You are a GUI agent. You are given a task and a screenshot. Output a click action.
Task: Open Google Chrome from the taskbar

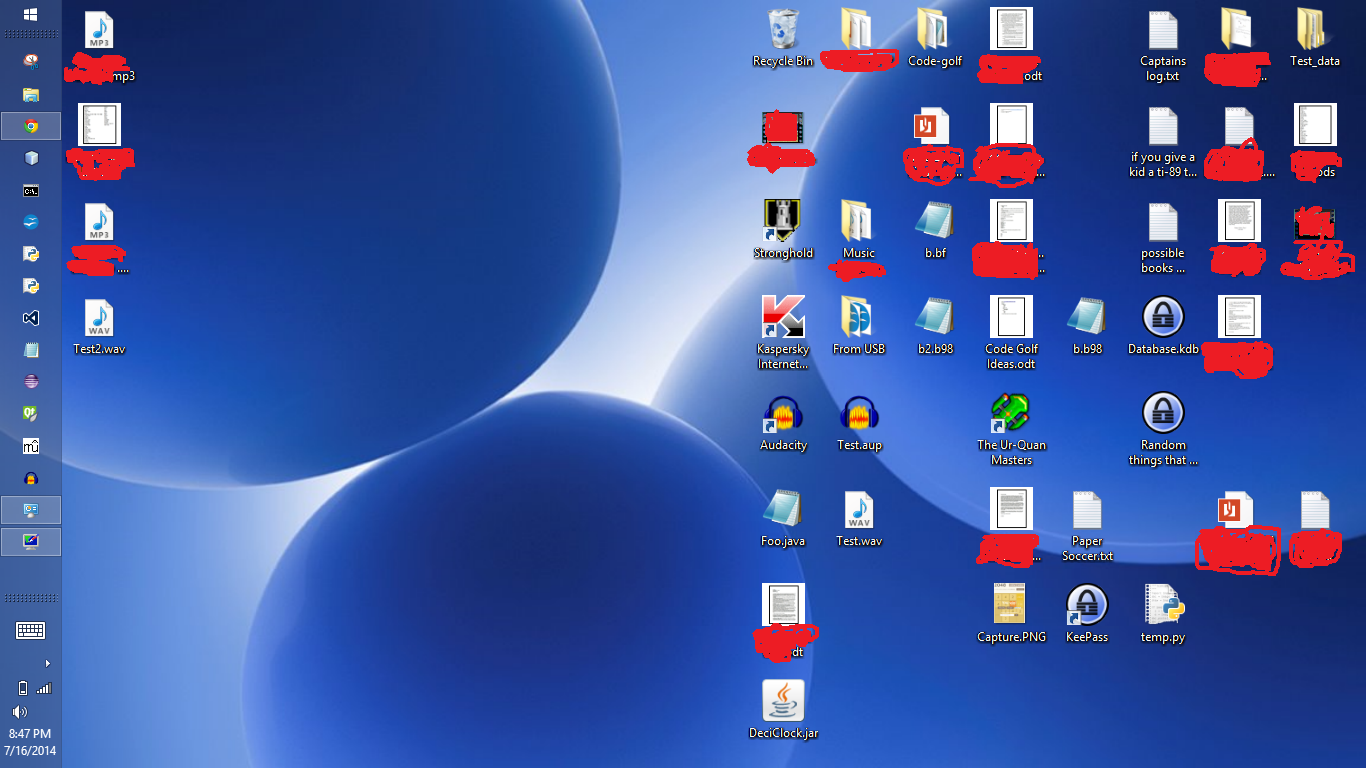pyautogui.click(x=30, y=126)
